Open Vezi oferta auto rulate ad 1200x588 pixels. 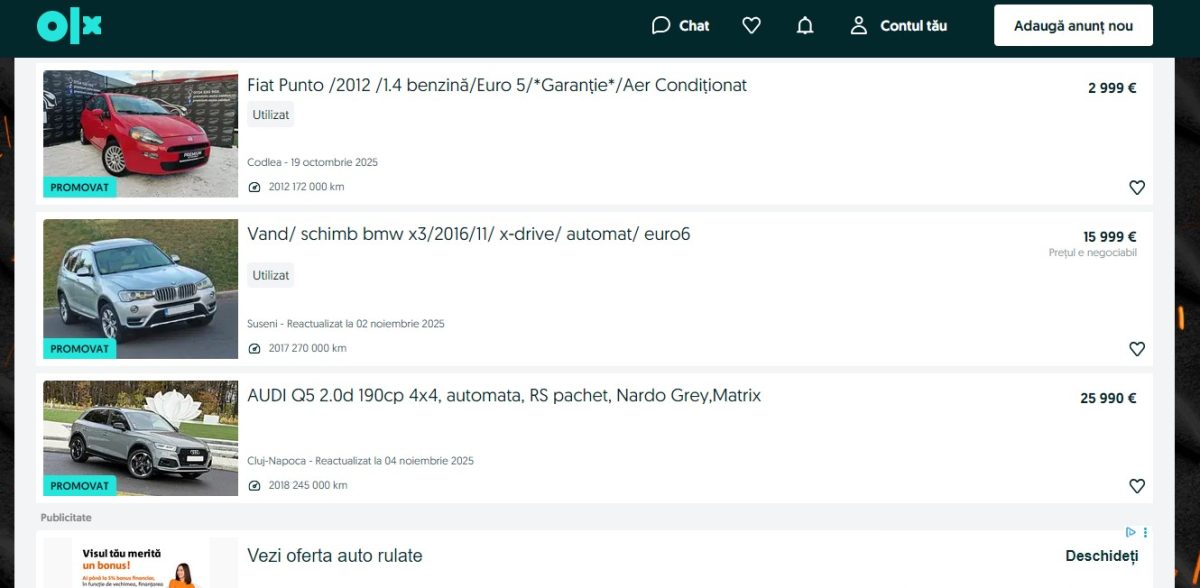click(x=335, y=556)
